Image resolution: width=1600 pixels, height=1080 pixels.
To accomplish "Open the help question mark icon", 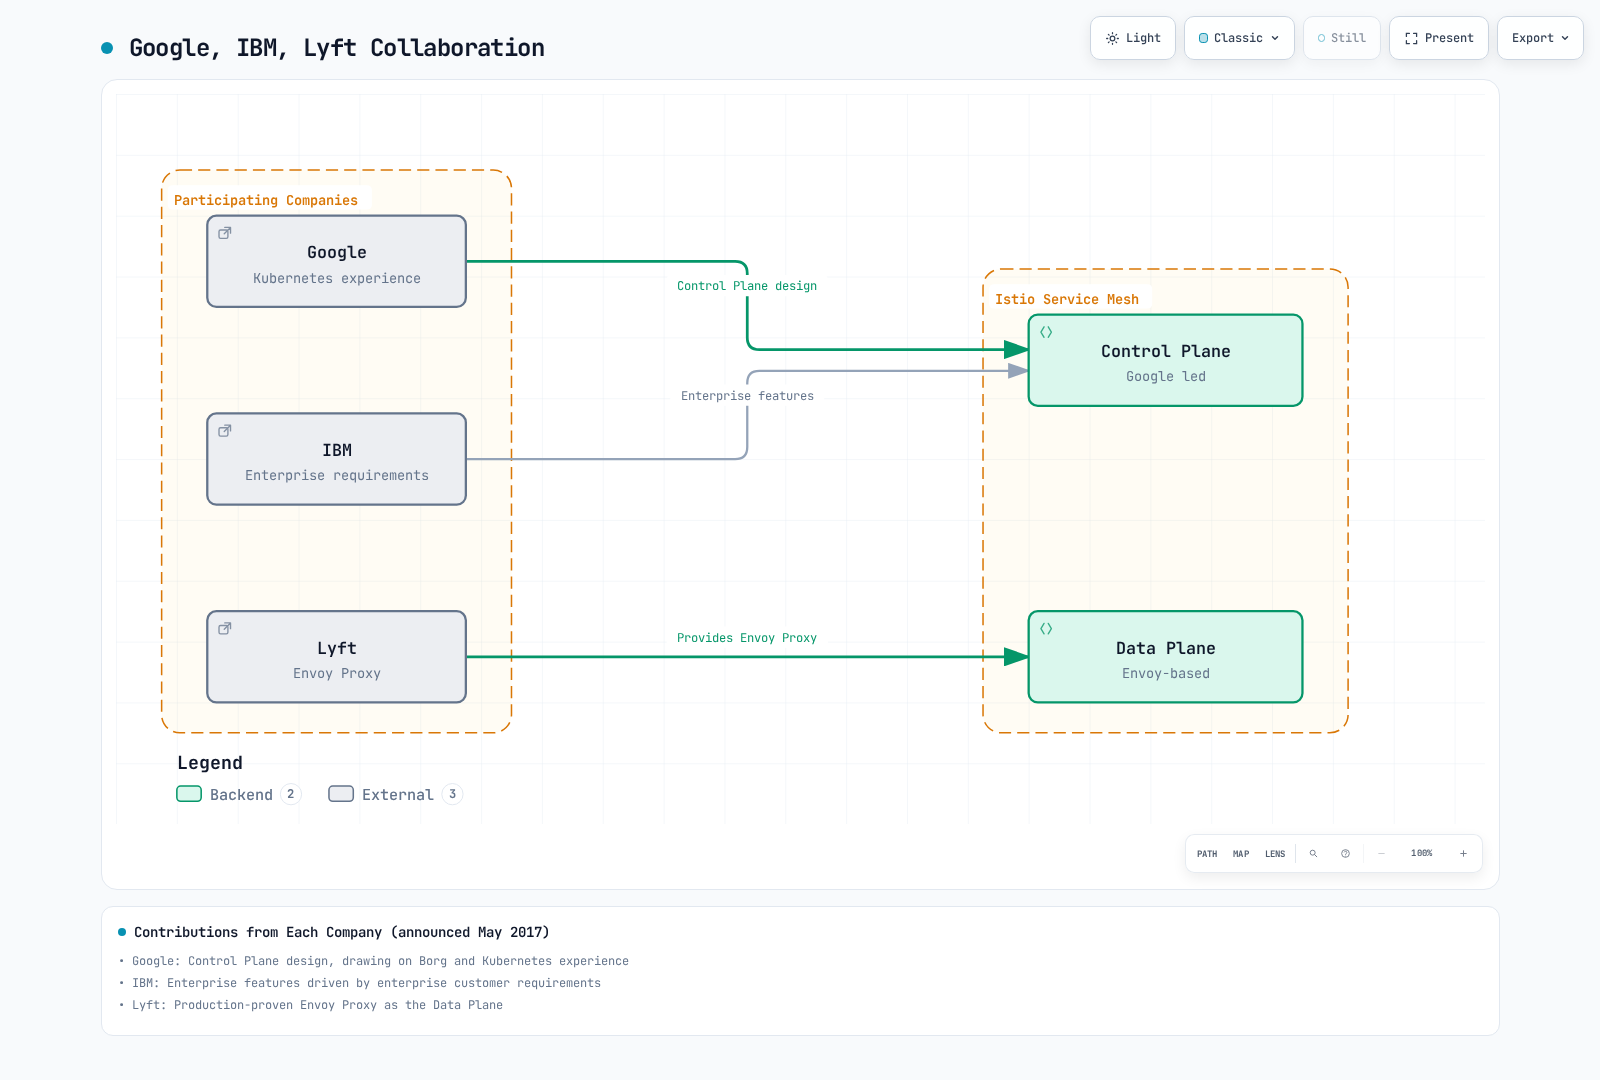I will click(x=1345, y=854).
